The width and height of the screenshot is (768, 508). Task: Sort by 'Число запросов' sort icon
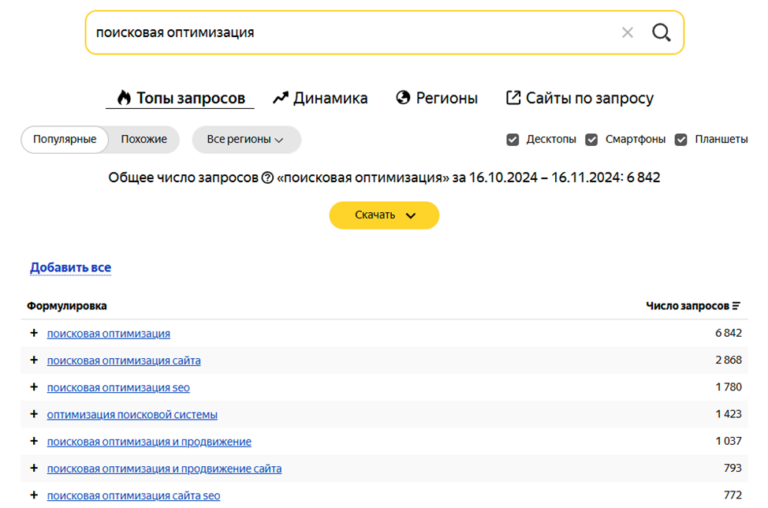pos(737,306)
